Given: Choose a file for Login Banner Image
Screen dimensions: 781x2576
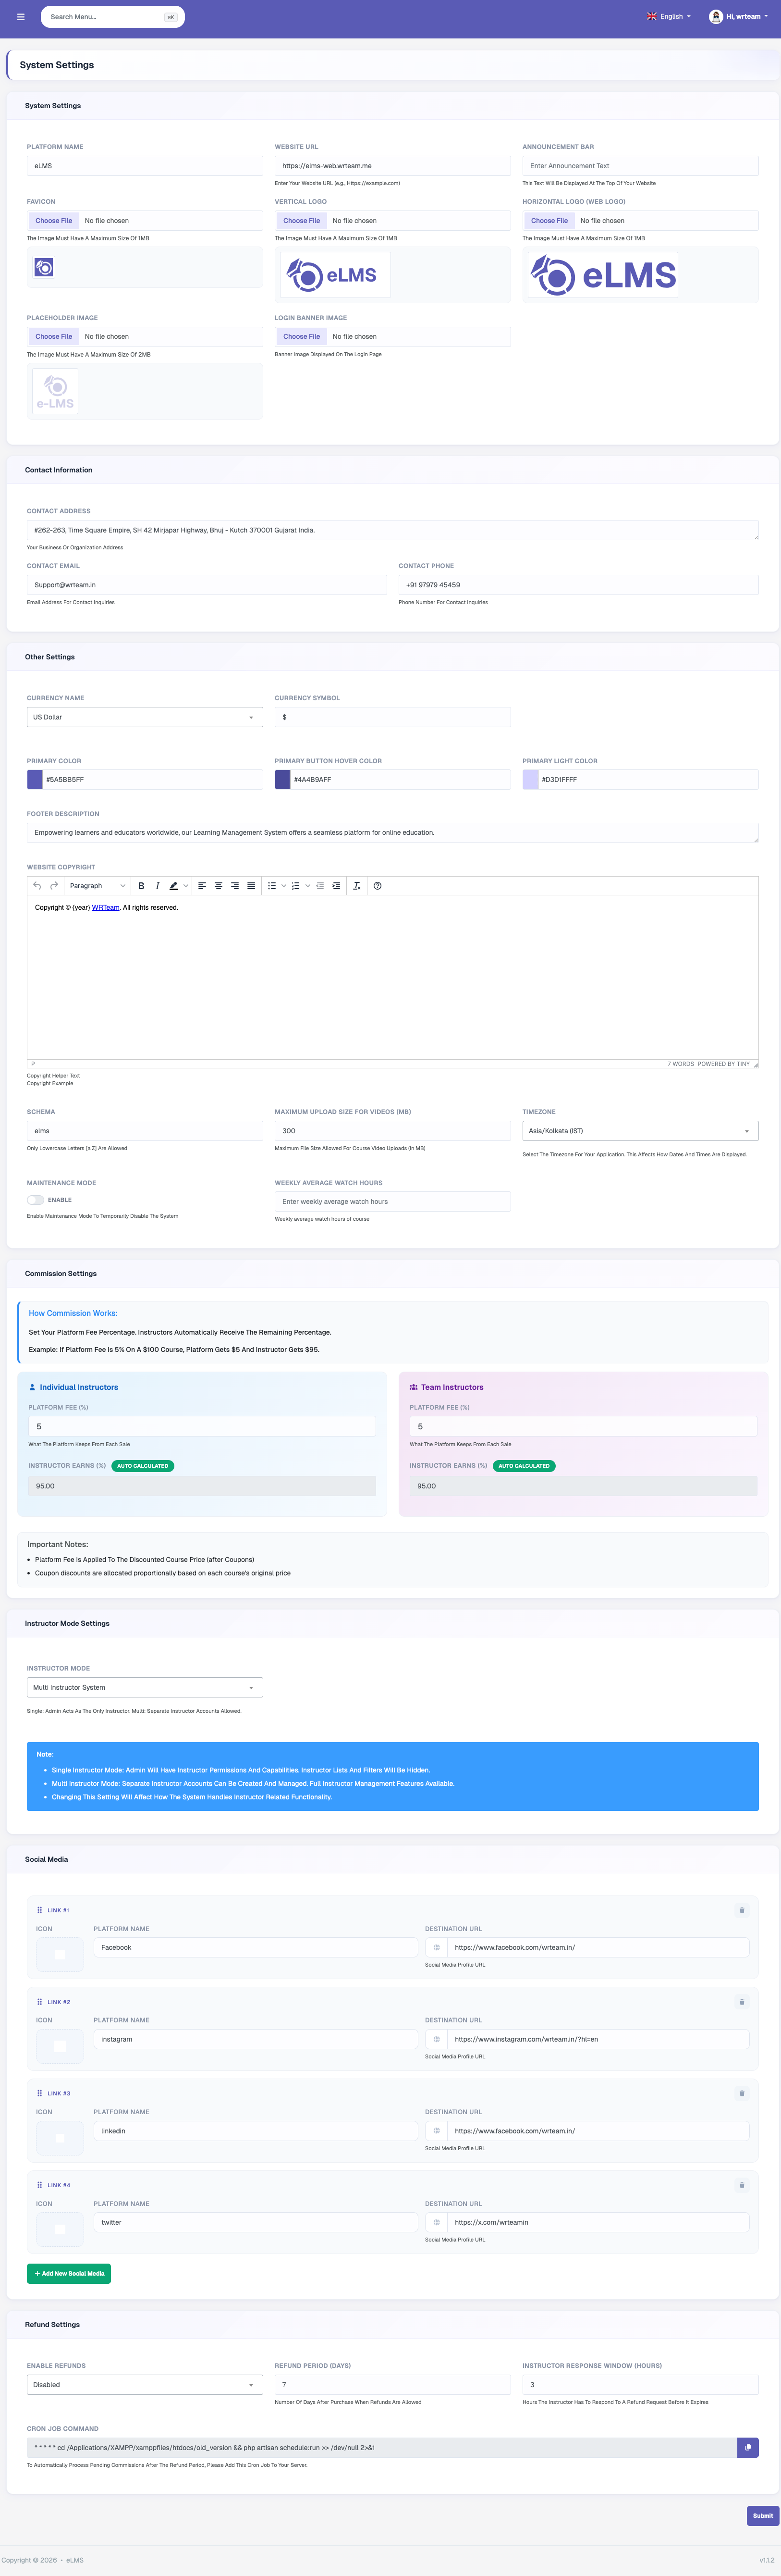Looking at the screenshot, I should click(x=302, y=337).
